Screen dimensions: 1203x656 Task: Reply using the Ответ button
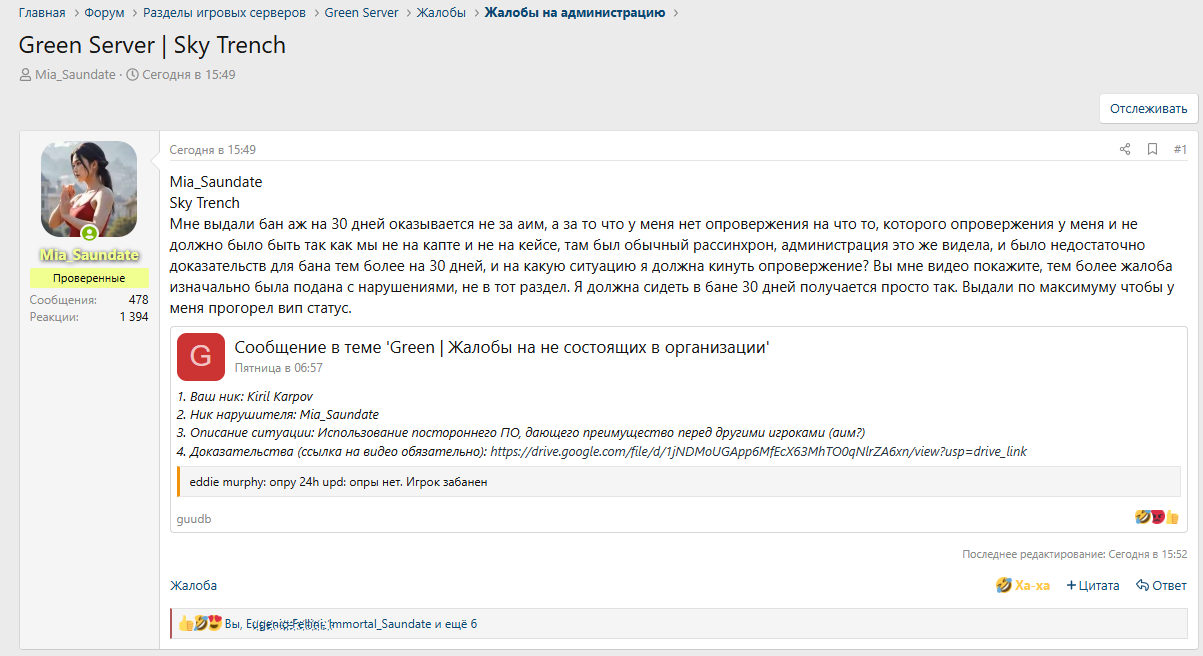click(x=1161, y=585)
